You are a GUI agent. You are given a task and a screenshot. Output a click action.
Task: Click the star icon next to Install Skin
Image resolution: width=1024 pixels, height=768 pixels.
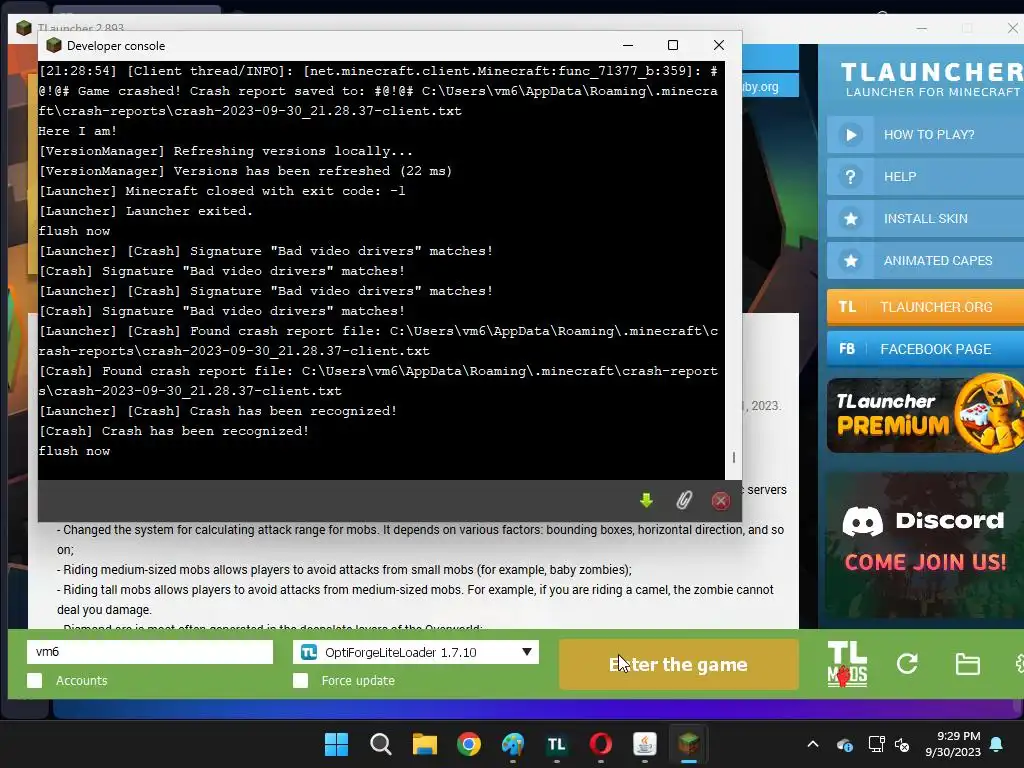tap(850, 219)
